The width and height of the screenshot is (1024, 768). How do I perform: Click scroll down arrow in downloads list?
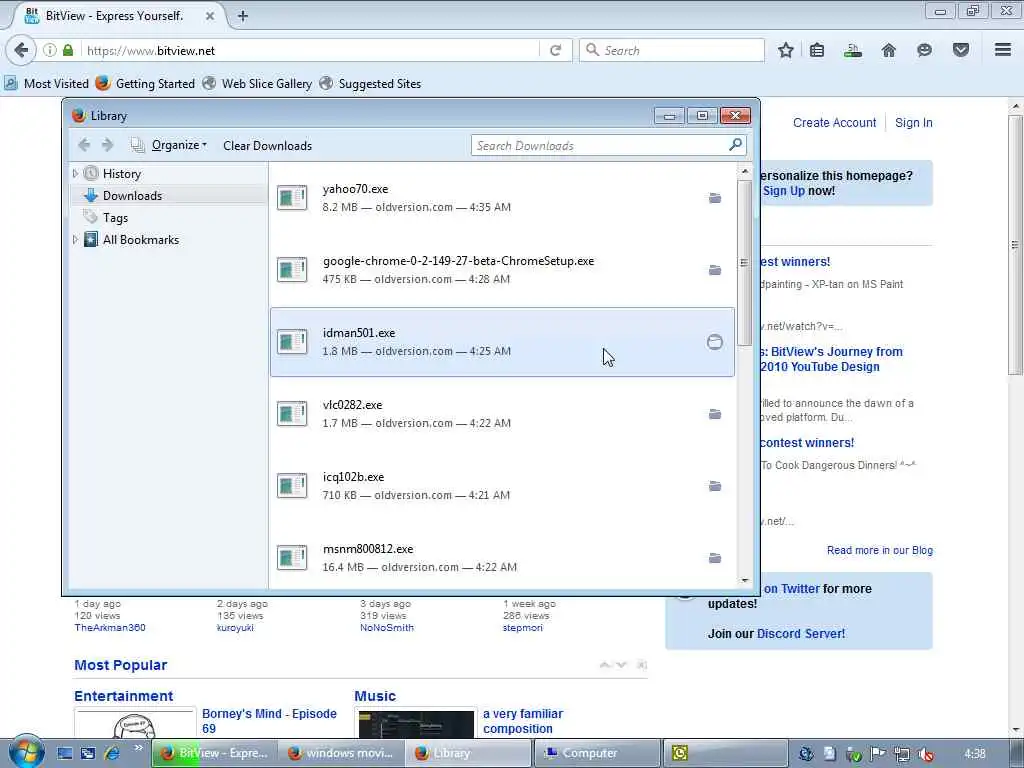(745, 580)
